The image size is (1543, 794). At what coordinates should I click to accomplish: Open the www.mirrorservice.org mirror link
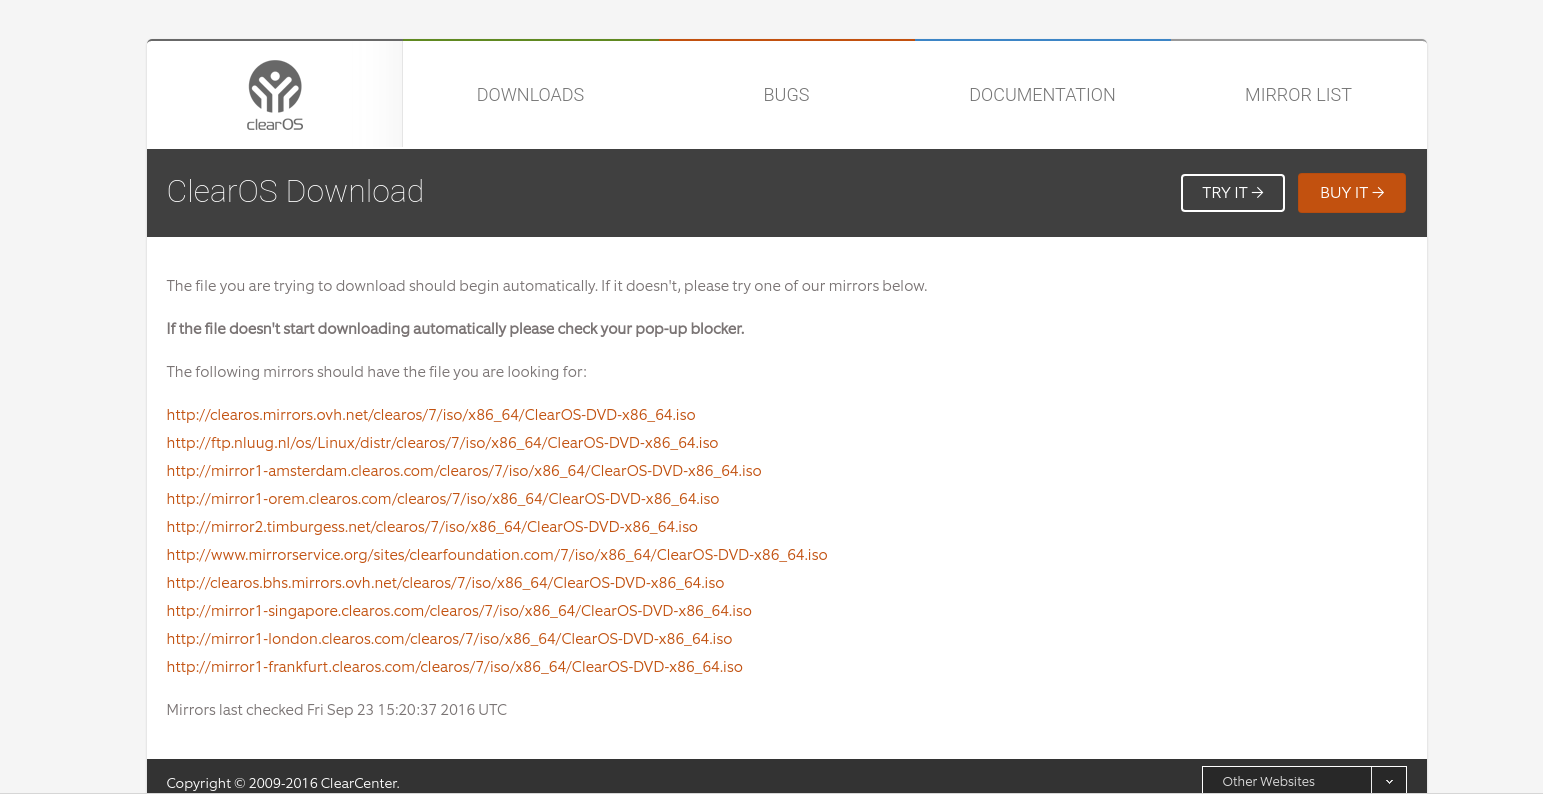tap(497, 555)
